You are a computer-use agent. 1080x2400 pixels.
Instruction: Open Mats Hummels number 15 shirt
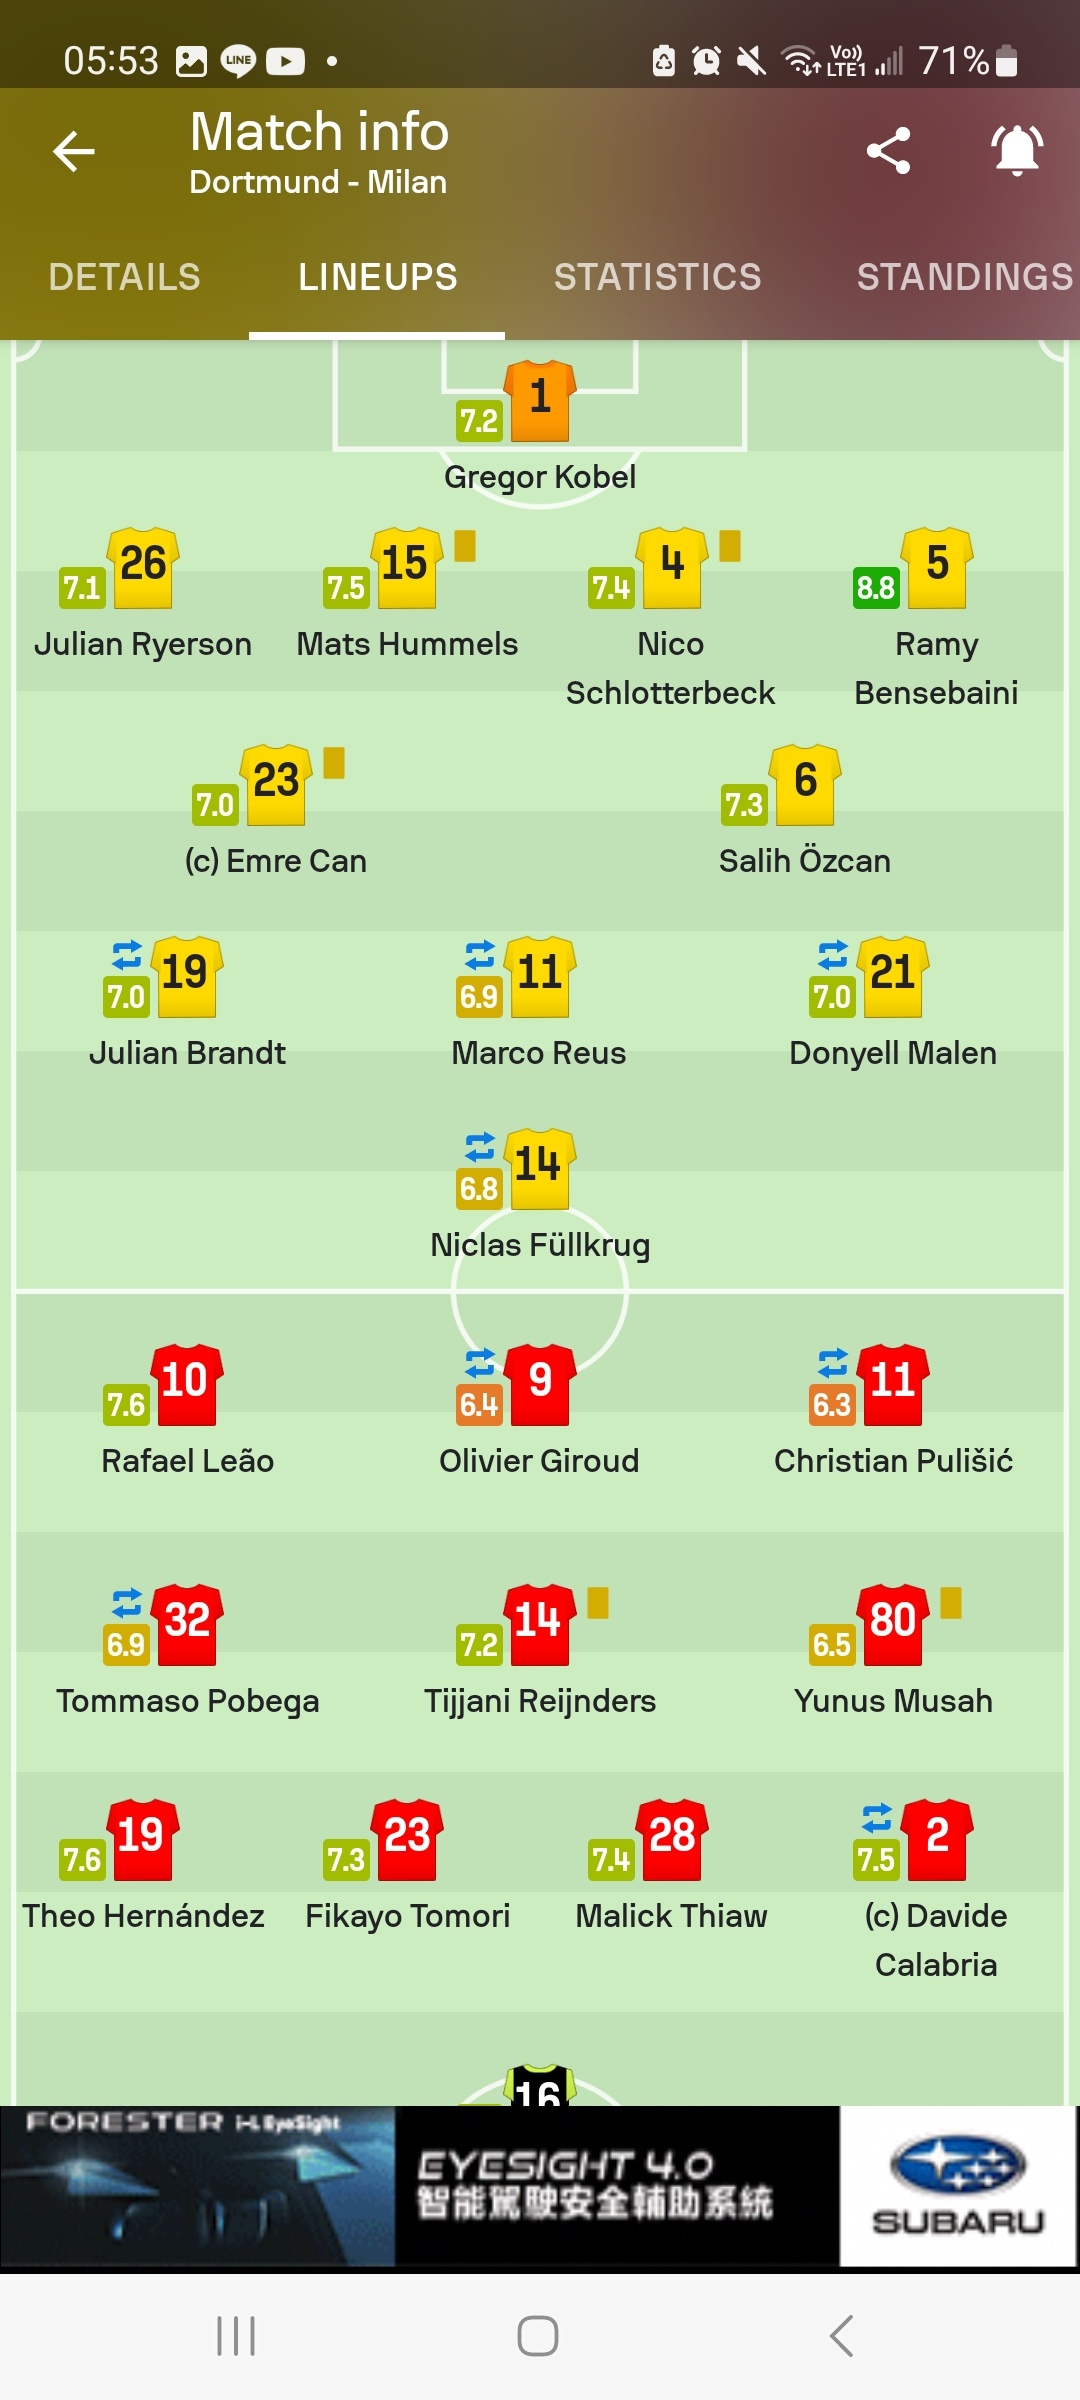click(x=406, y=568)
